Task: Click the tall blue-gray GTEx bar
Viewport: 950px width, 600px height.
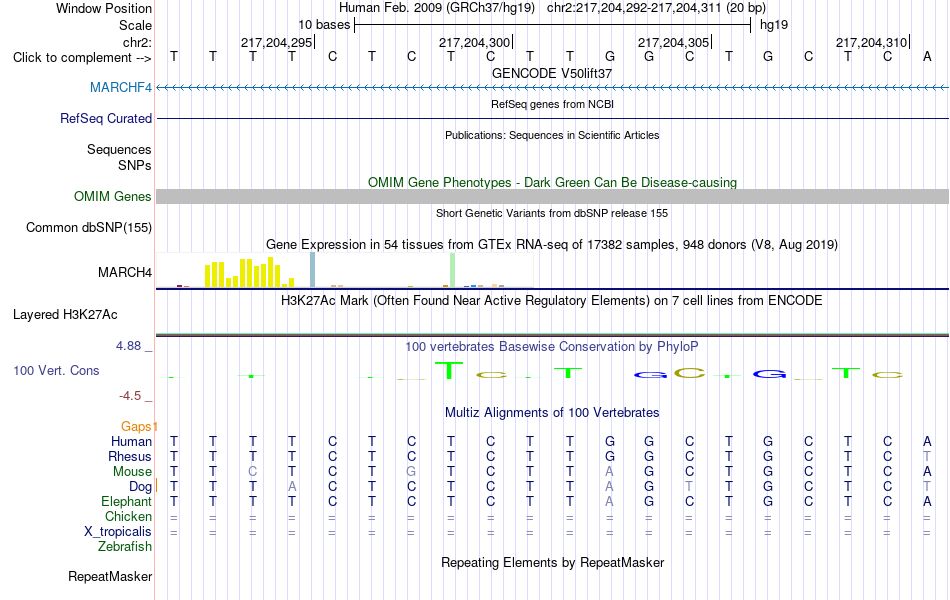Action: point(313,270)
